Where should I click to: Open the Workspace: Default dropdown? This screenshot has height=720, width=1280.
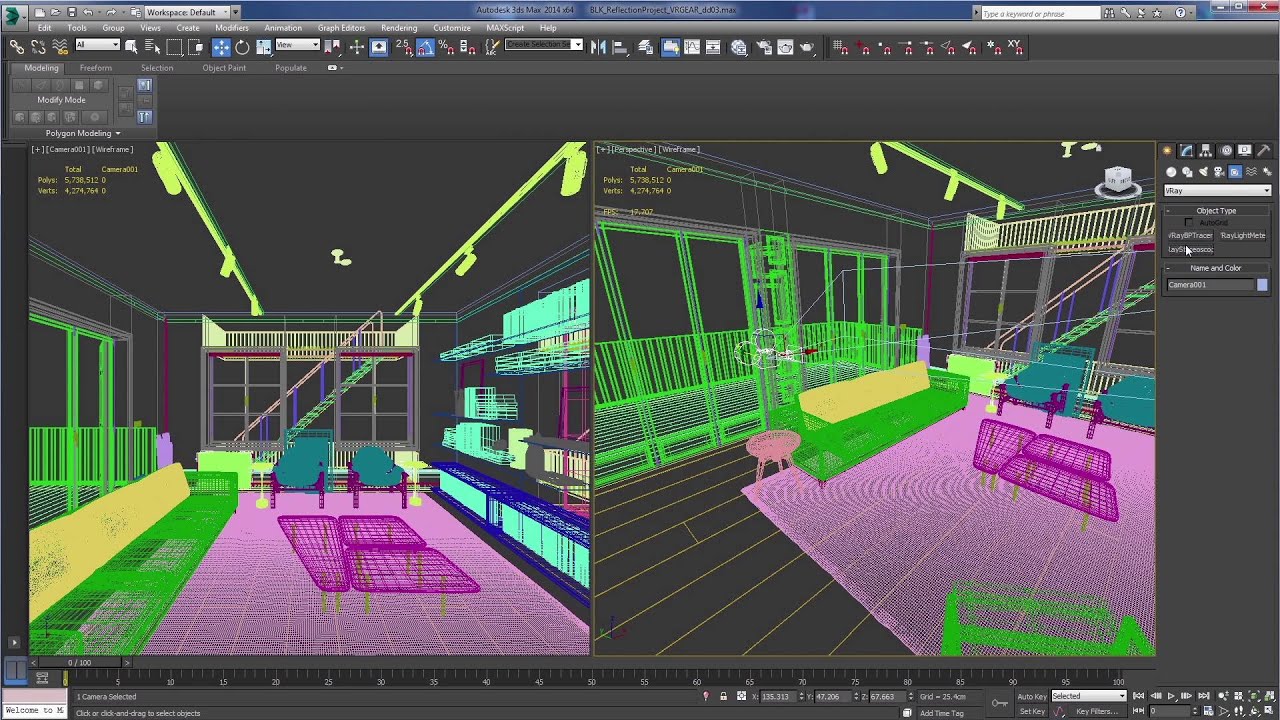coord(186,12)
